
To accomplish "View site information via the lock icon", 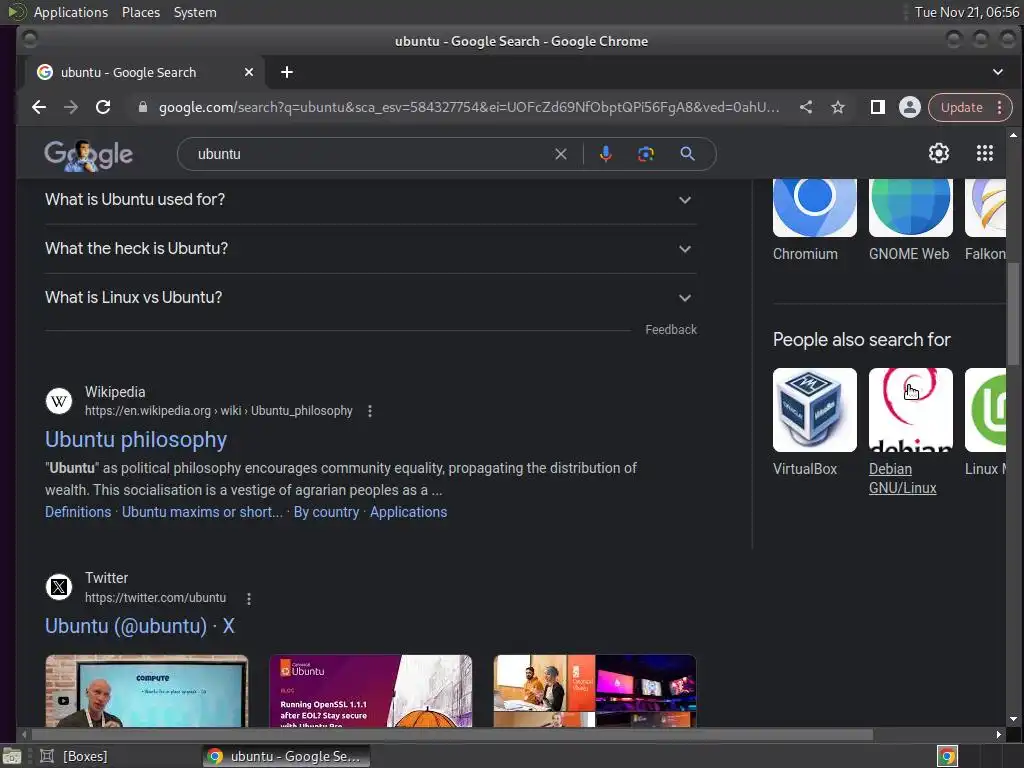I will 143,107.
